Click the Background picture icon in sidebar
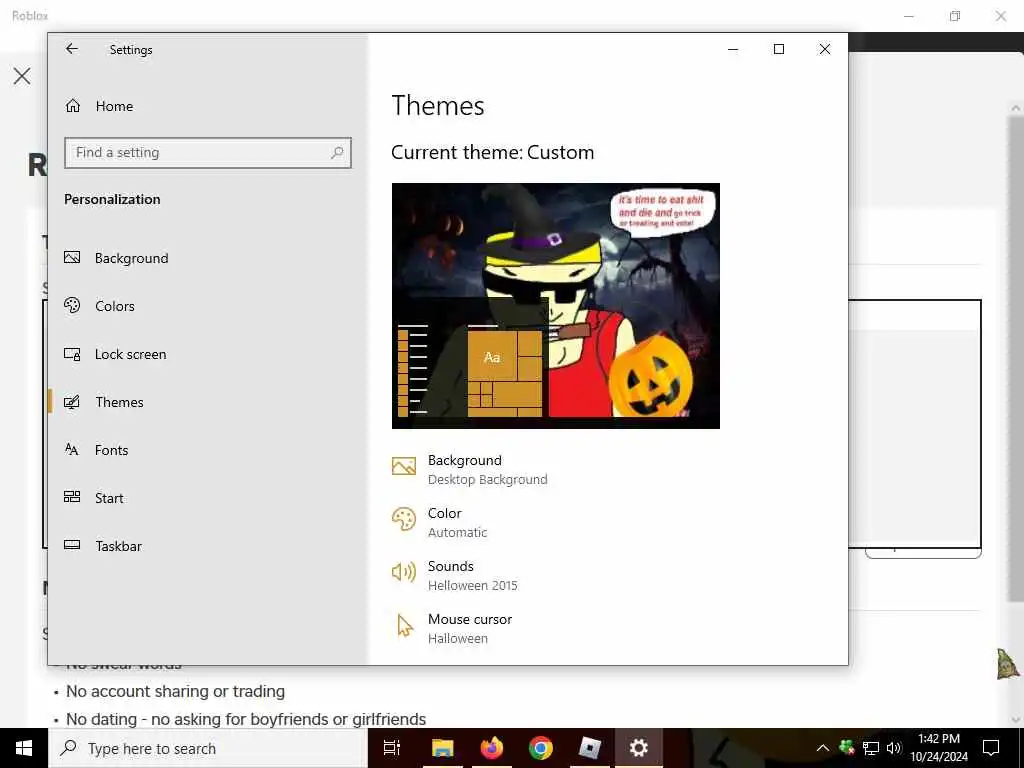The image size is (1024, 768). (x=72, y=257)
